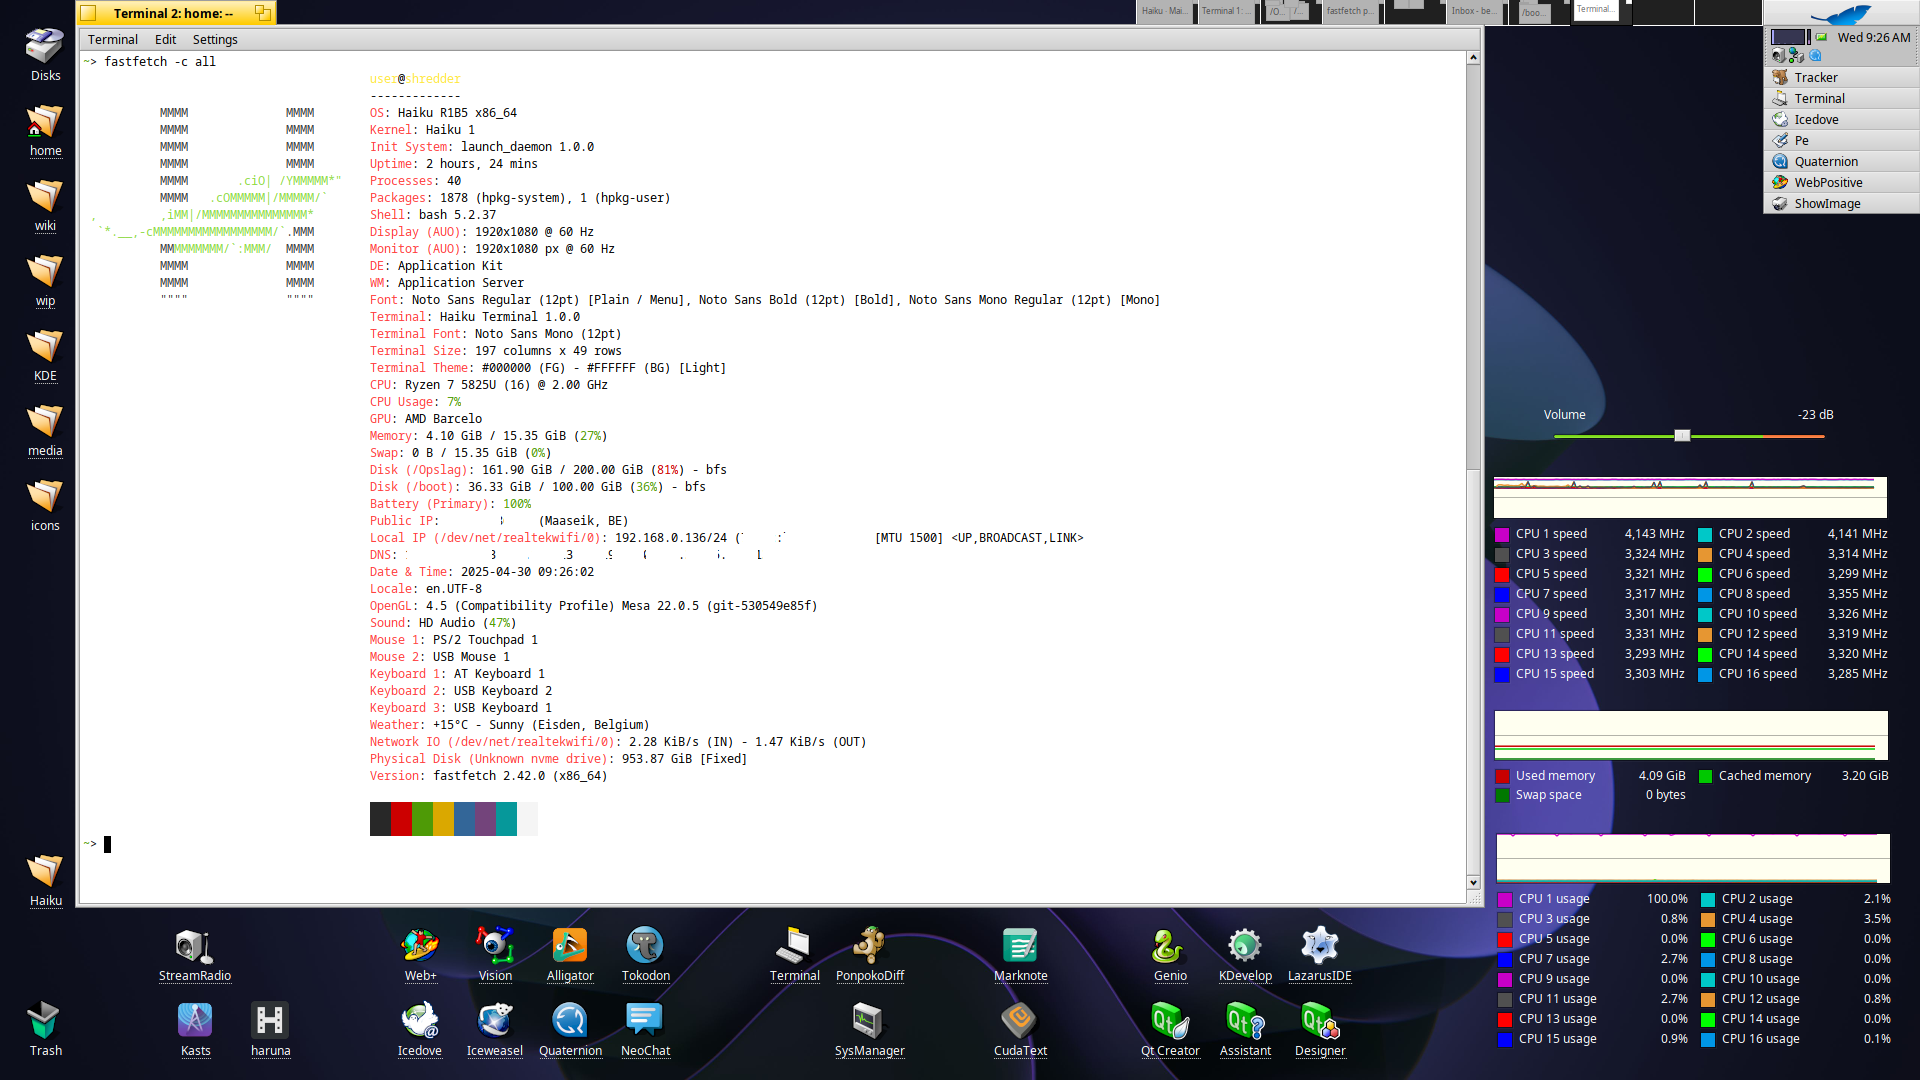Open the PonpokoDiff icon
The width and height of the screenshot is (1920, 1080).
pos(869,947)
